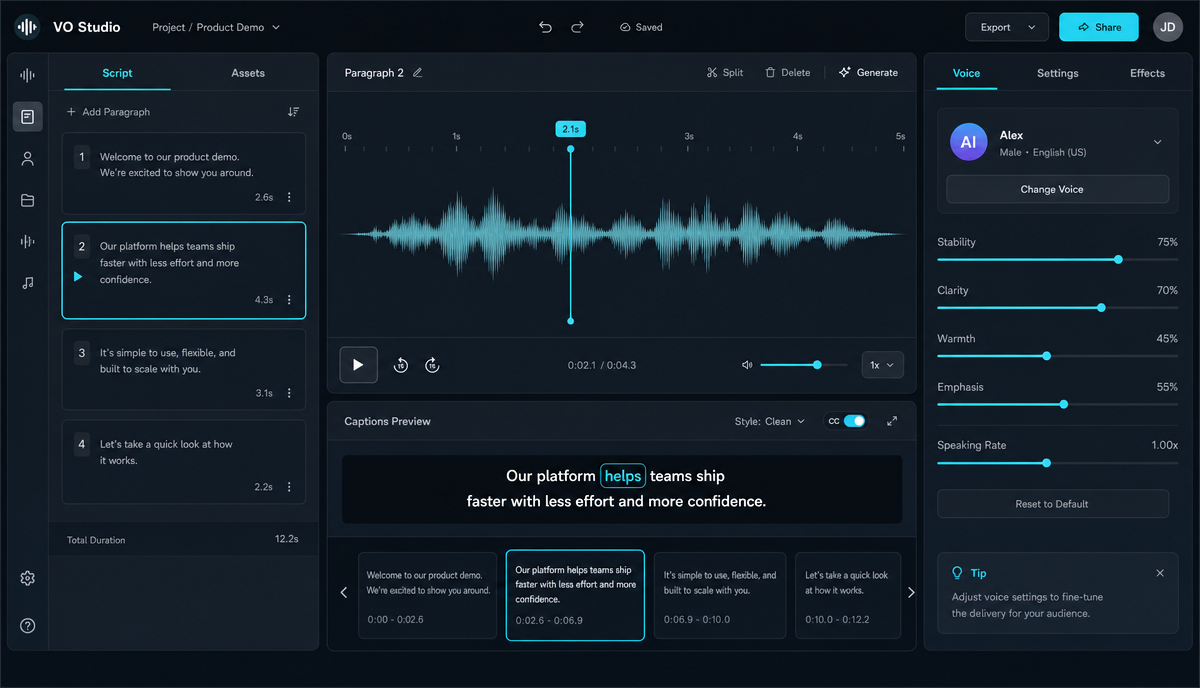Open the playback speed 1x dropdown
The height and width of the screenshot is (688, 1200).
tap(882, 365)
